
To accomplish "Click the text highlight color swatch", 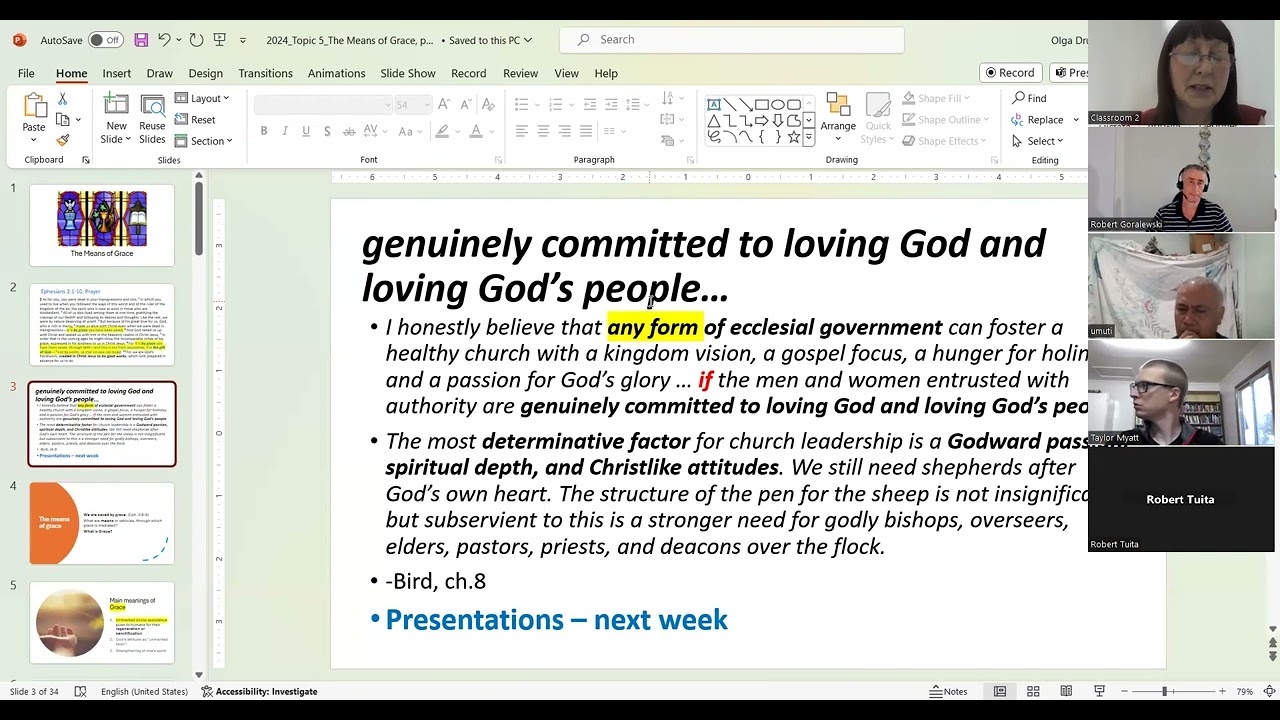I will [x=440, y=131].
